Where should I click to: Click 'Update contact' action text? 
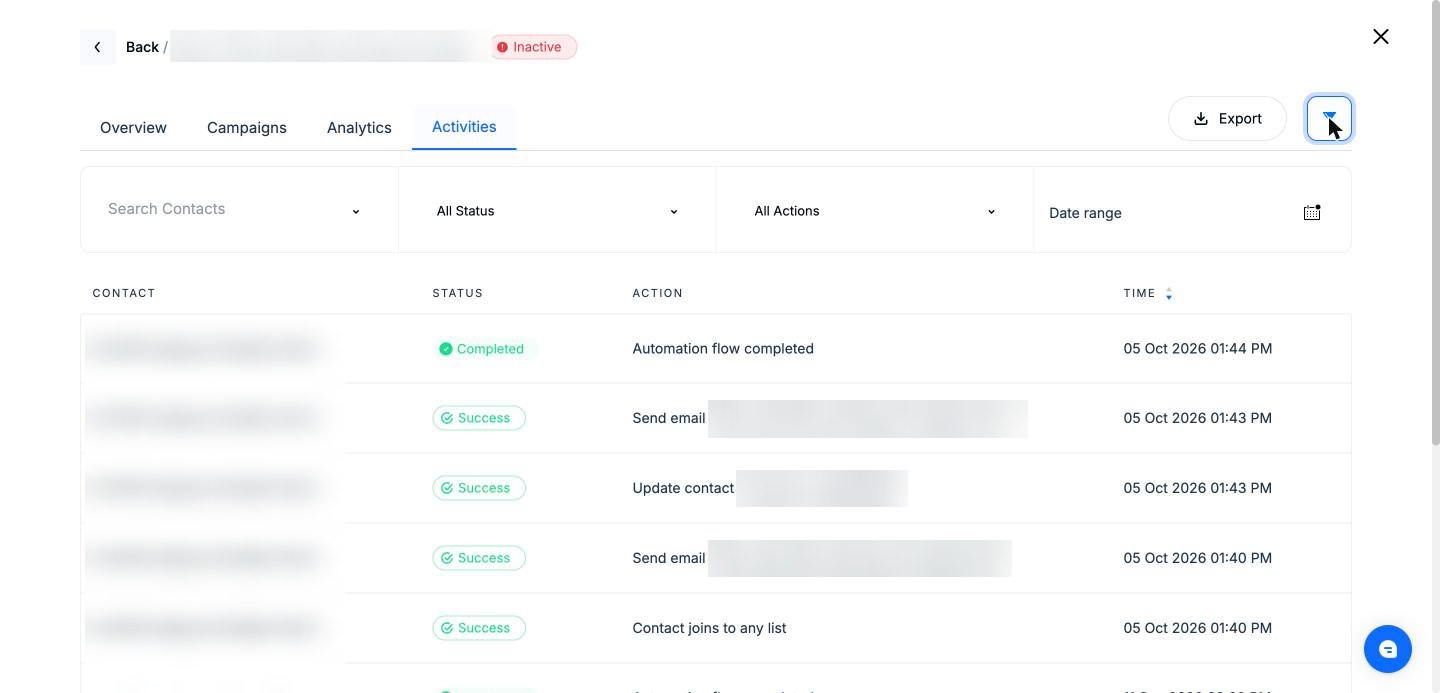[683, 488]
